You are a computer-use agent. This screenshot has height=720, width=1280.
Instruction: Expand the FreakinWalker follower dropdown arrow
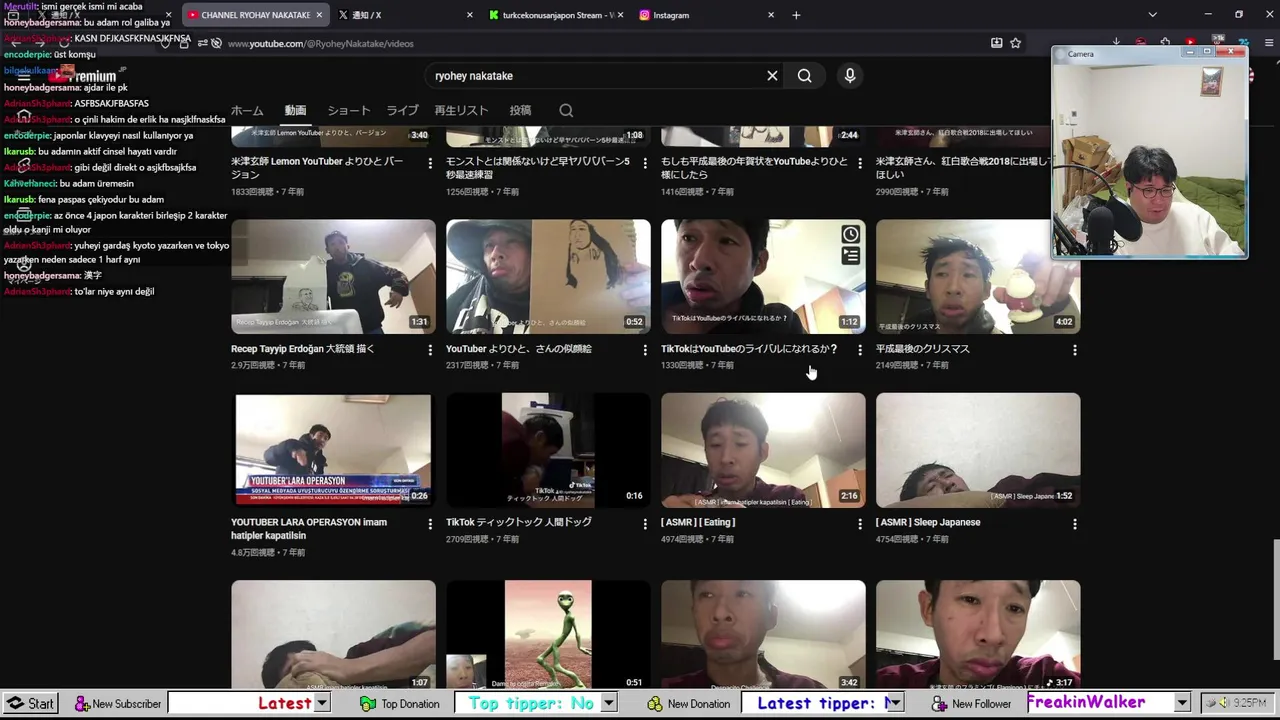pos(1181,703)
